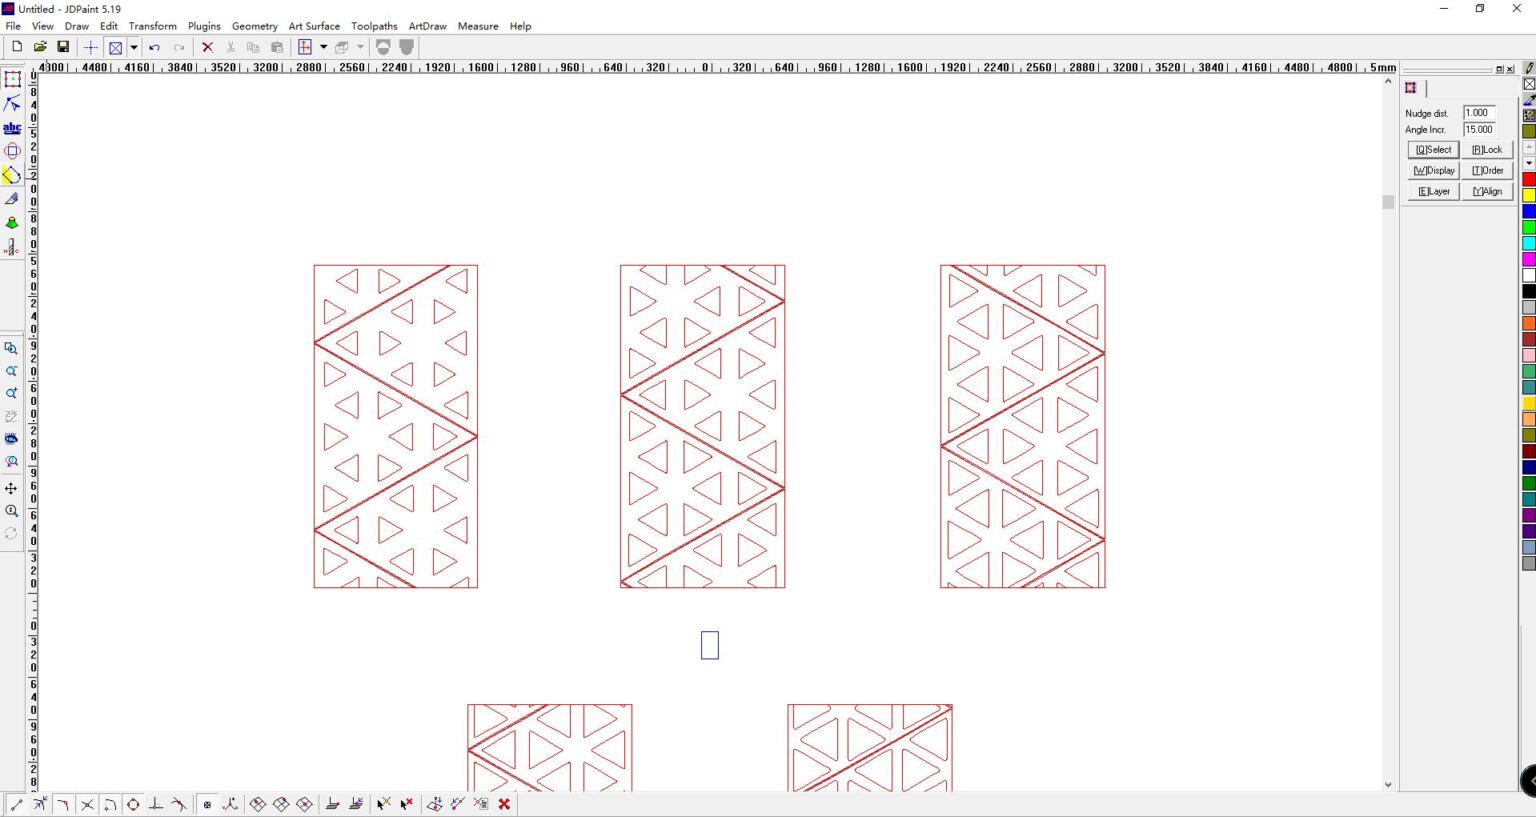
Task: Open the Toolpaths menu
Action: click(374, 26)
